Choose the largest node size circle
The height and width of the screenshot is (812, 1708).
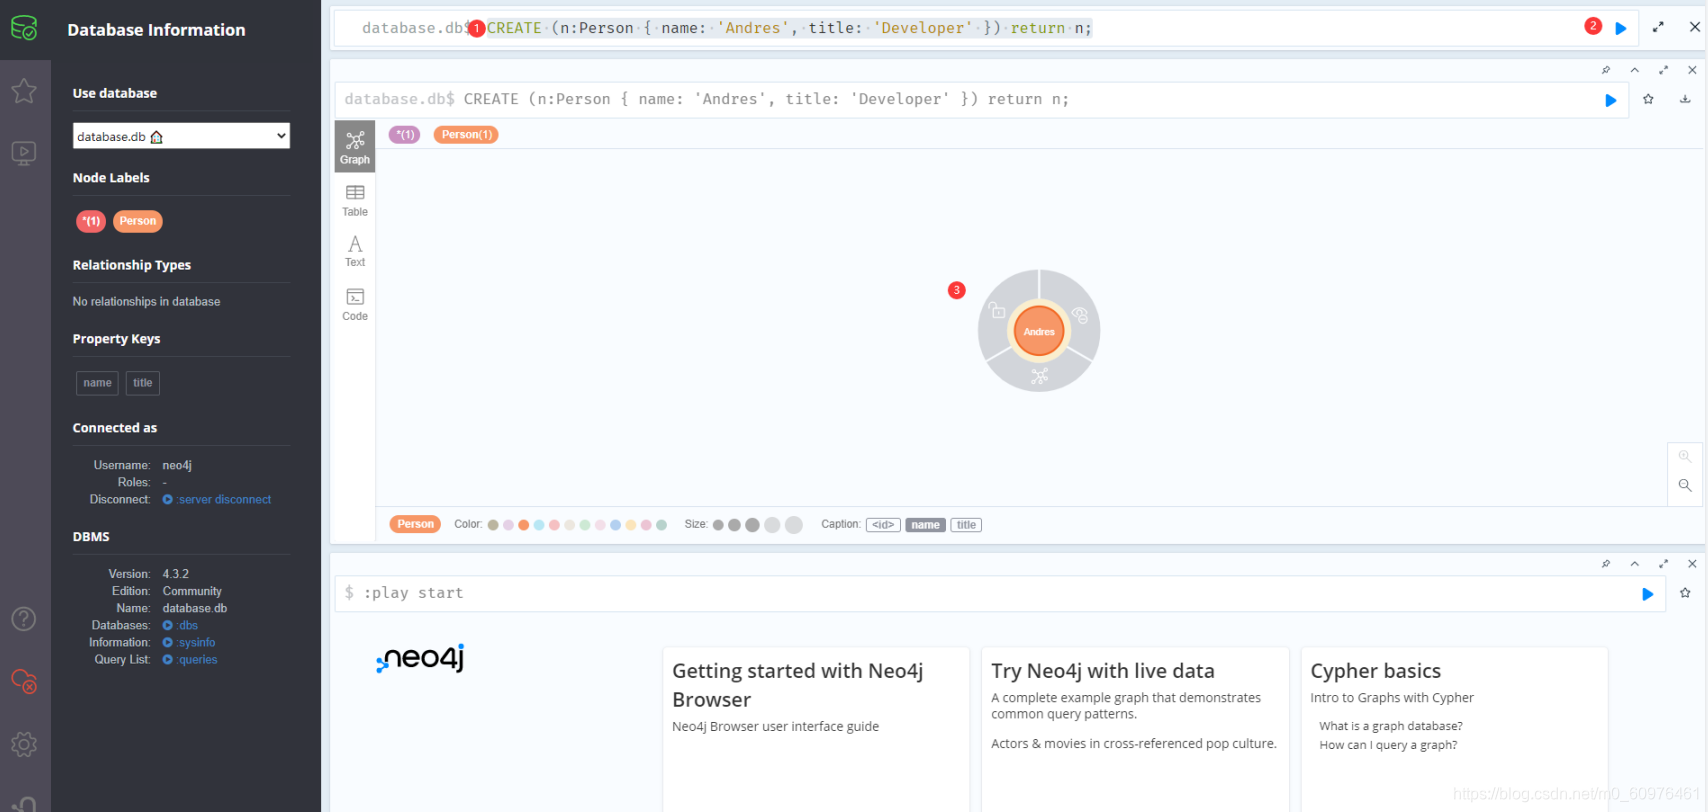point(794,525)
